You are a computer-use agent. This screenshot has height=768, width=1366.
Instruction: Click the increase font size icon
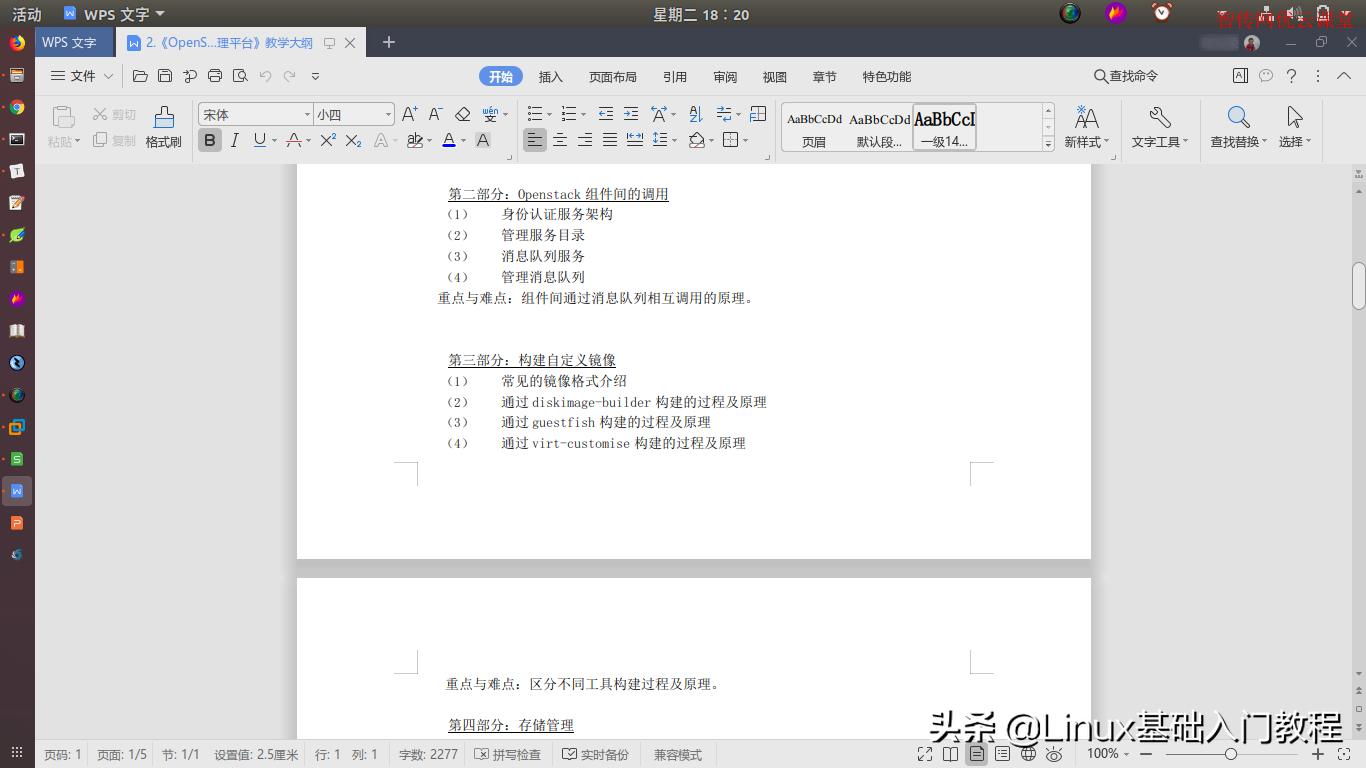pos(408,114)
